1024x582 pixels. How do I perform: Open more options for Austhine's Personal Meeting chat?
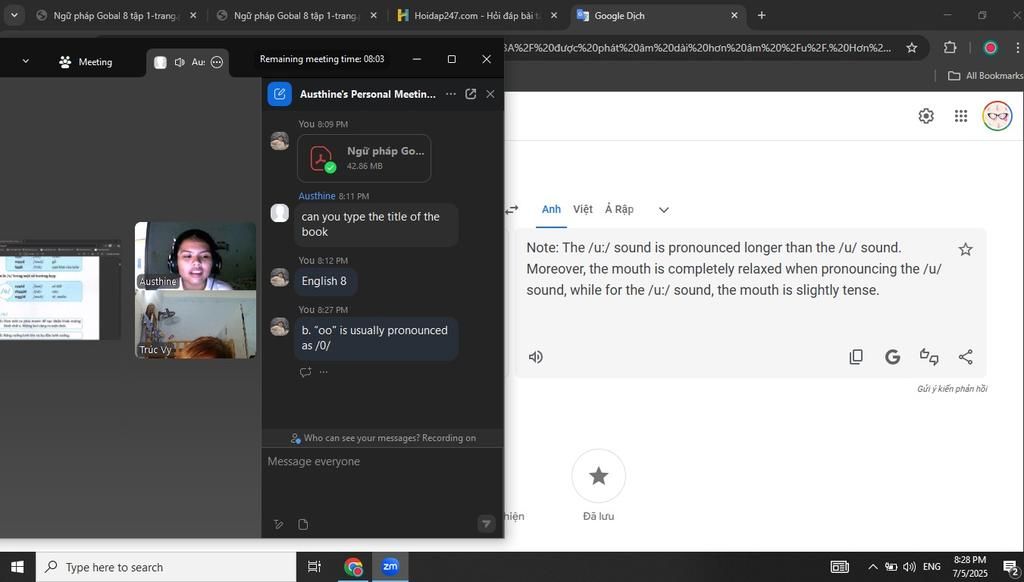click(450, 94)
